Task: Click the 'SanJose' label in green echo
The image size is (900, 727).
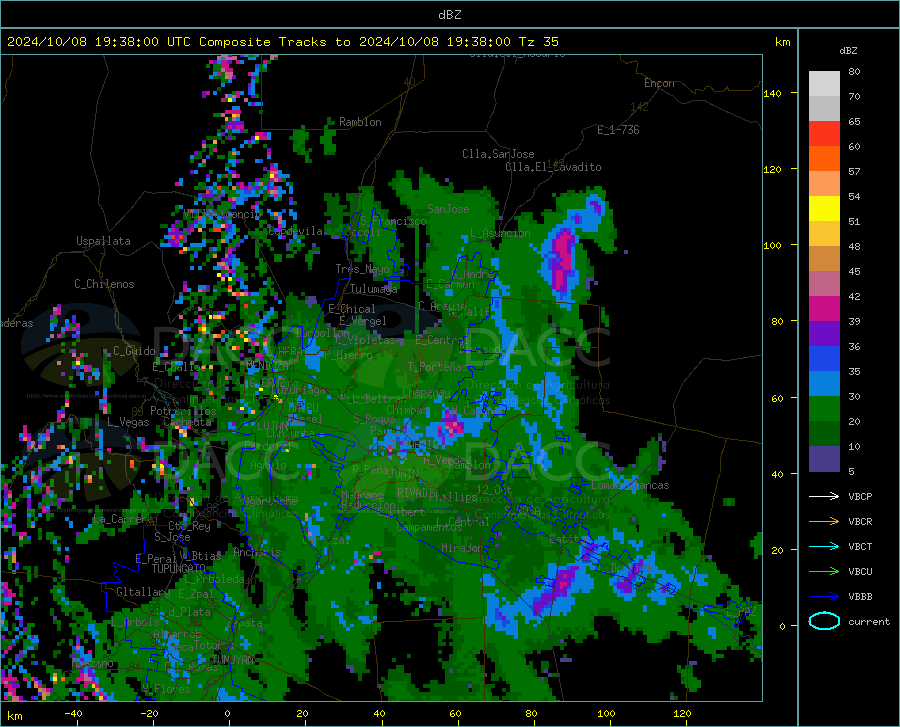Action: coord(448,209)
